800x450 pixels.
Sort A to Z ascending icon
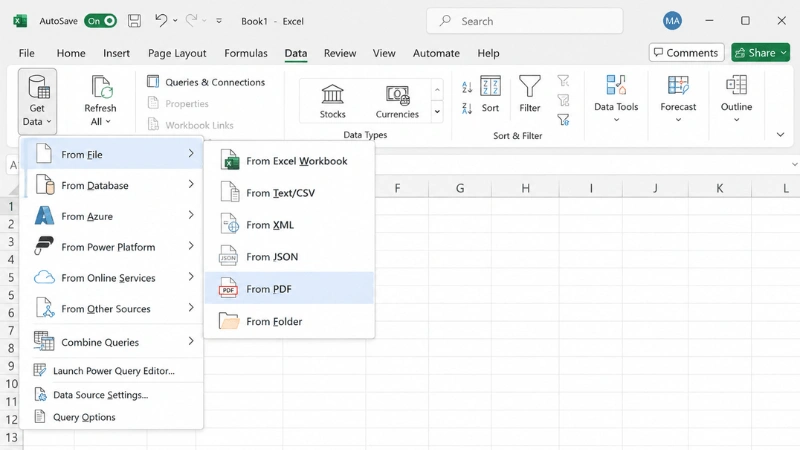click(467, 87)
